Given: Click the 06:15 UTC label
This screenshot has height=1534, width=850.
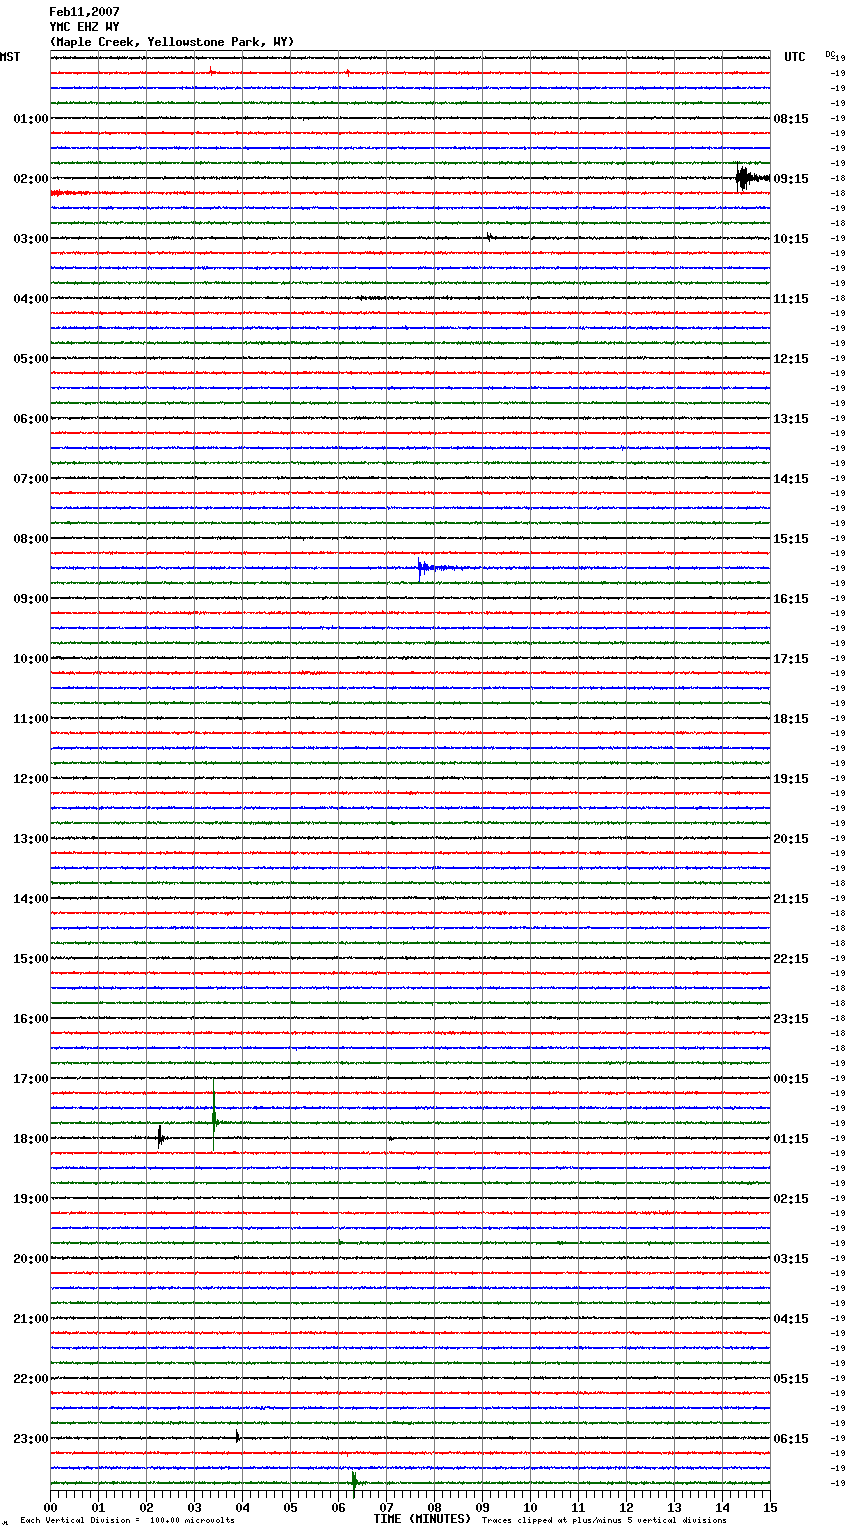Looking at the screenshot, I should point(791,1439).
